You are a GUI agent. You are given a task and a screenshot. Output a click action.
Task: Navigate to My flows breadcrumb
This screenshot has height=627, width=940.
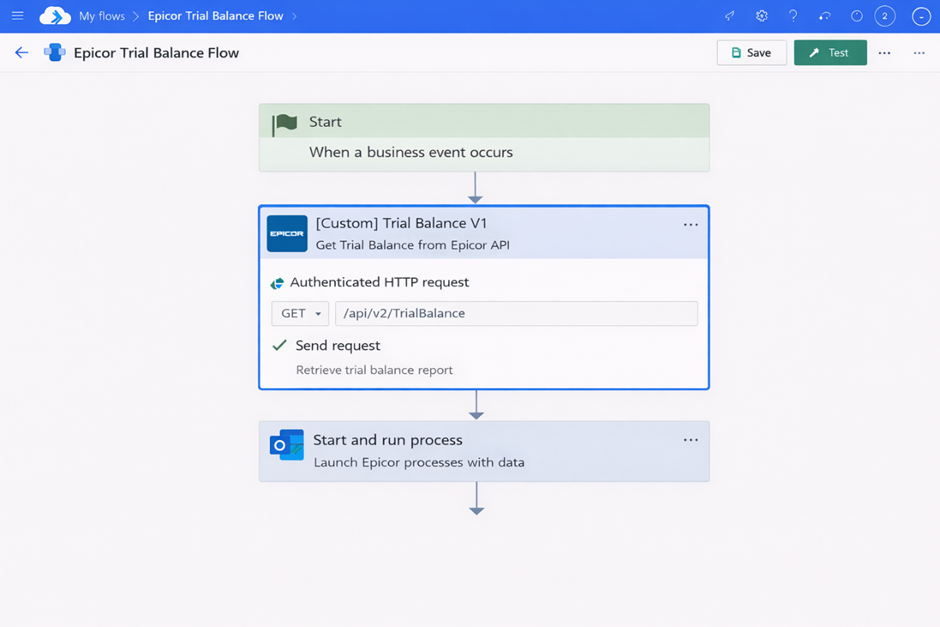pos(102,16)
